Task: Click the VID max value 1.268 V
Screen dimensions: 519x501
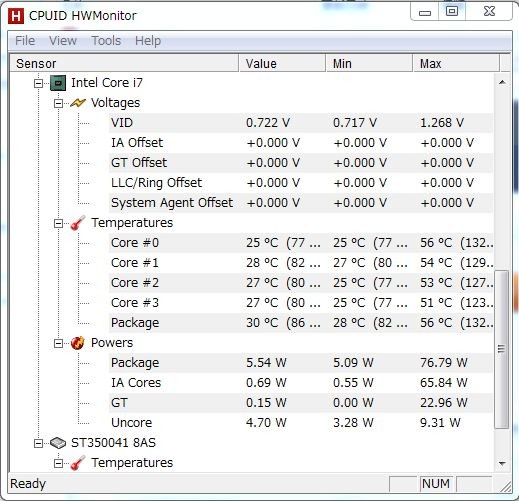Action: pos(442,123)
